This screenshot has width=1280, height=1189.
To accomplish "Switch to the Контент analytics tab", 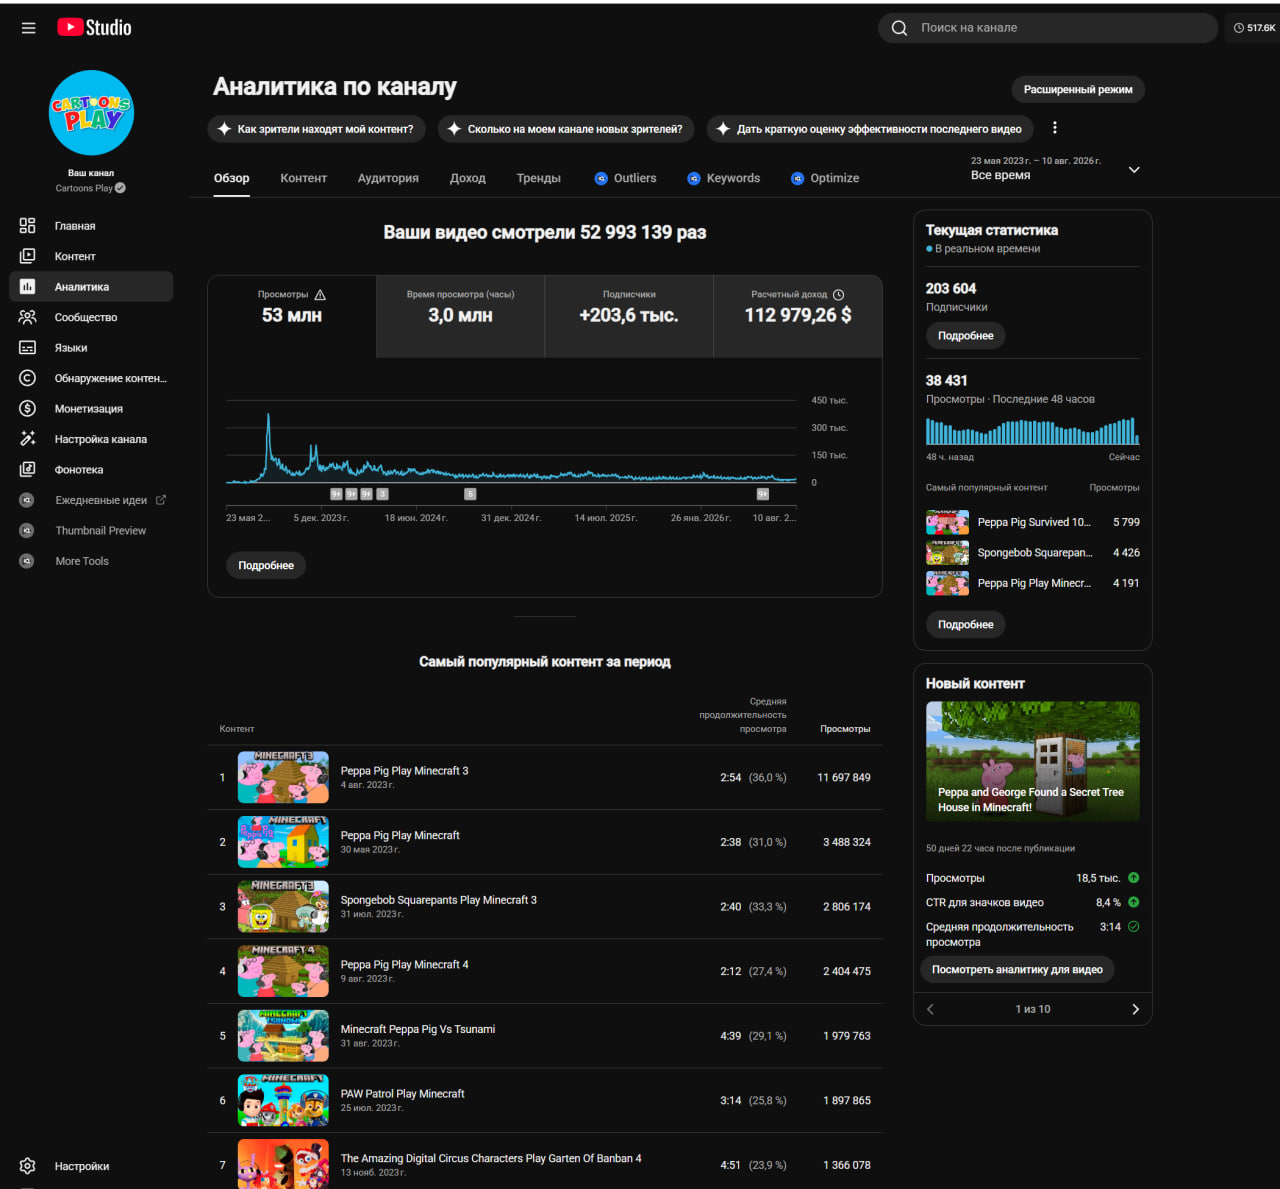I will tap(303, 178).
